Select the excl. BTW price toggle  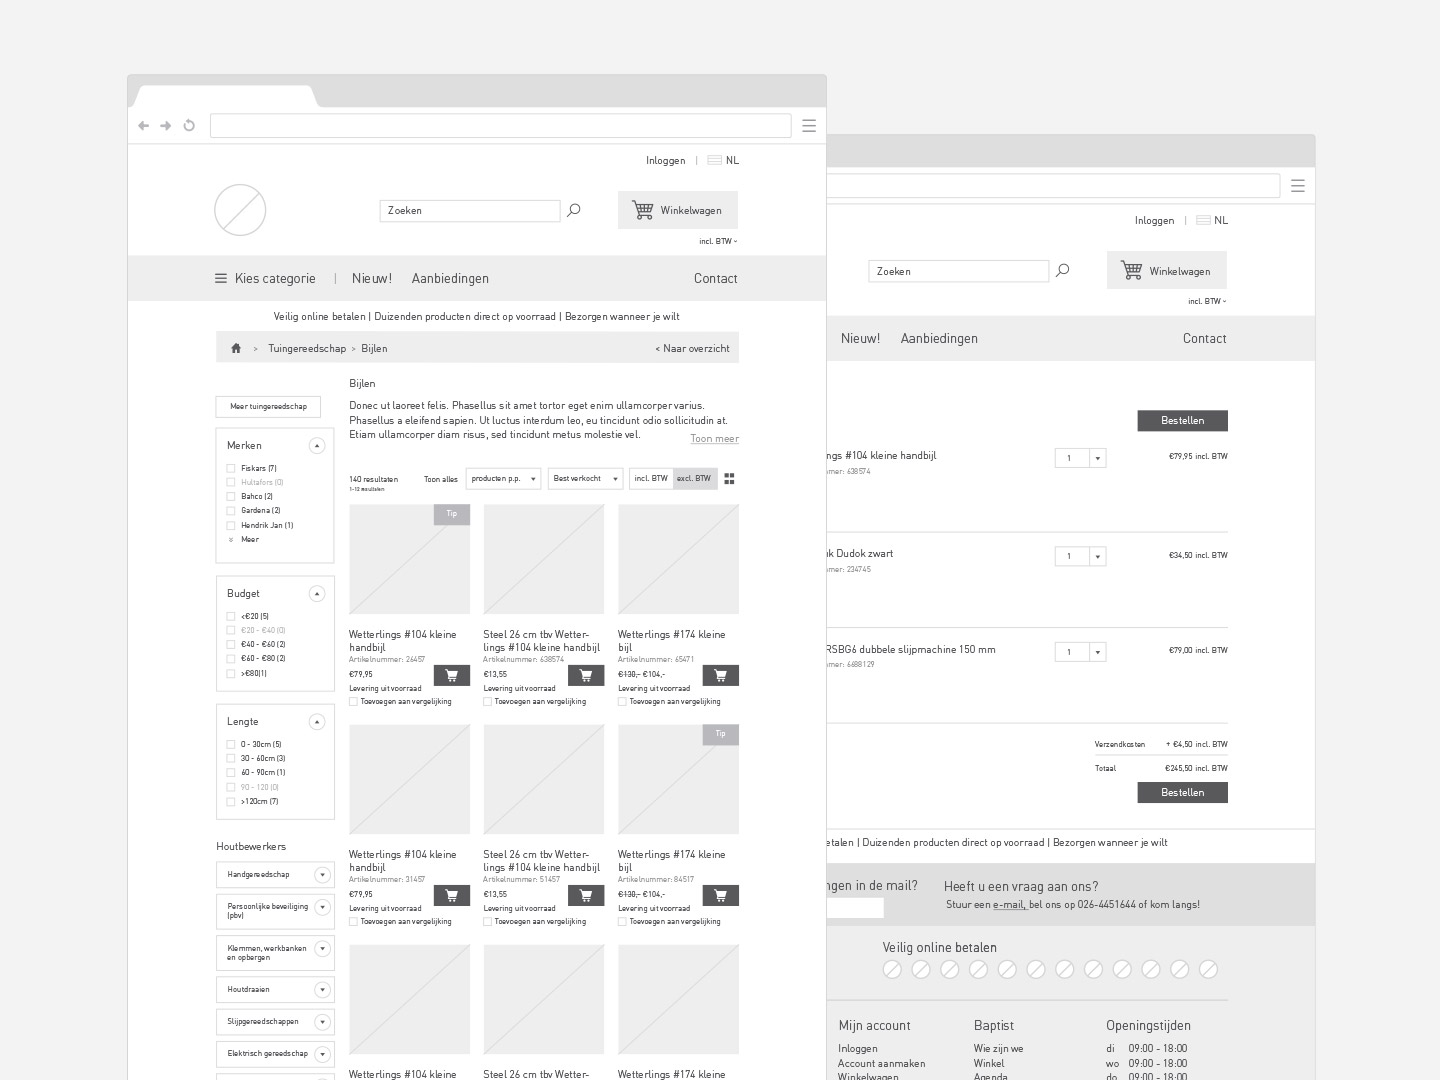tap(694, 479)
